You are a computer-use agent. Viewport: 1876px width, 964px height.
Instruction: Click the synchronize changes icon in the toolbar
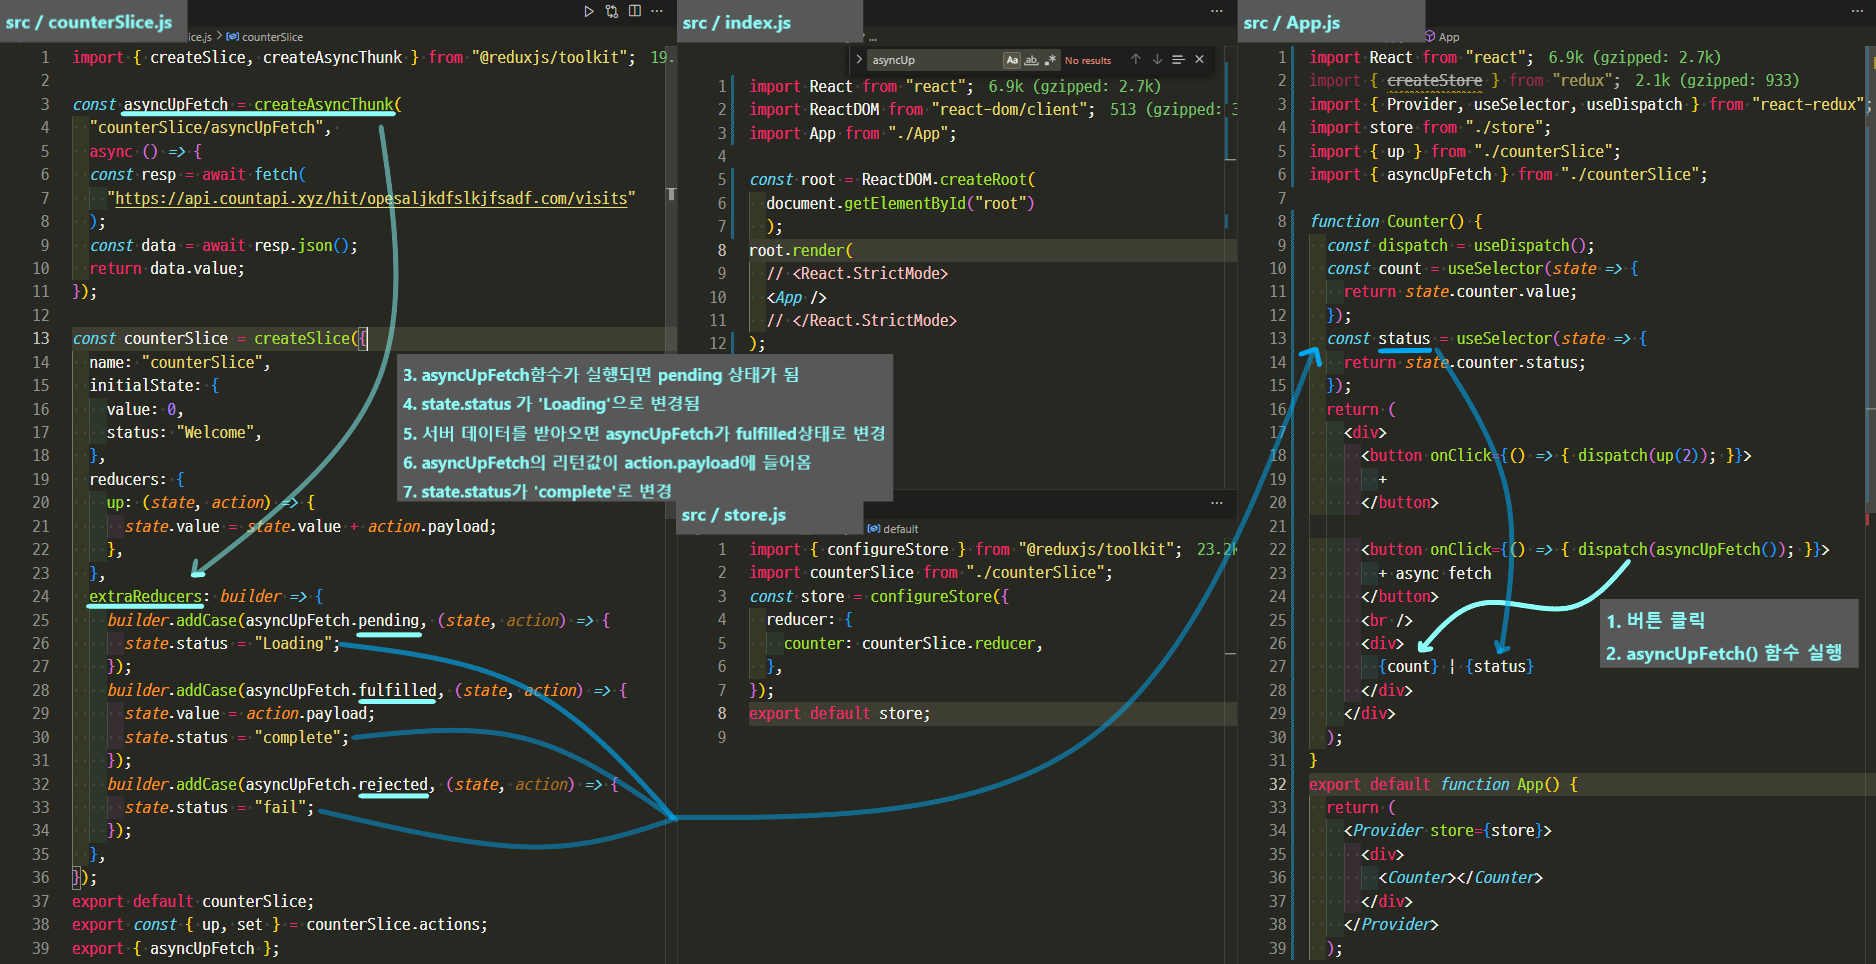pyautogui.click(x=612, y=11)
